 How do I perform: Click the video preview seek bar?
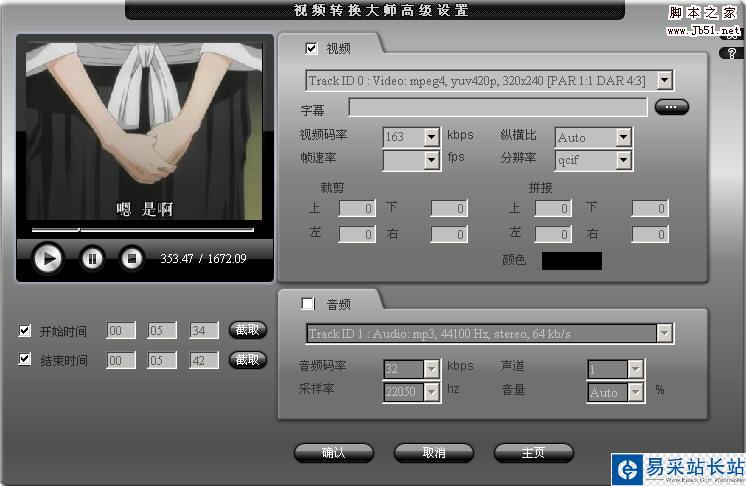(x=142, y=230)
